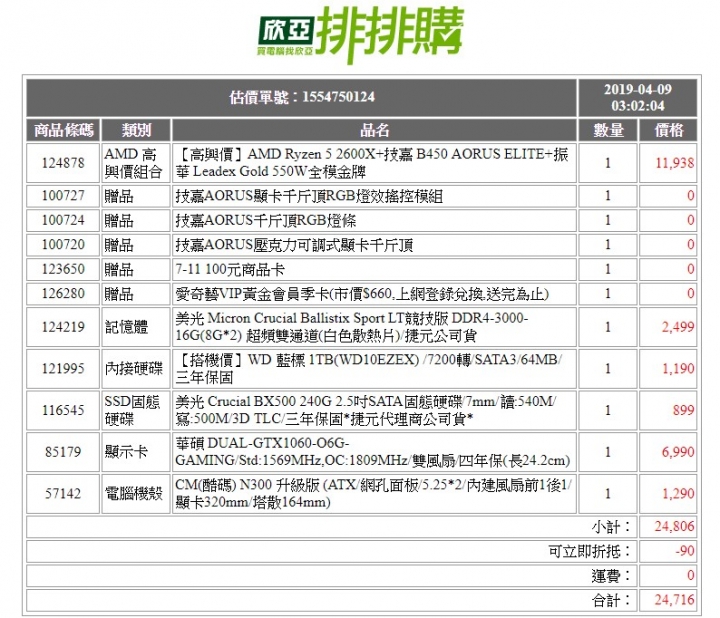Click total value 24,716
Viewport: 720px width, 618px height.
(x=675, y=600)
